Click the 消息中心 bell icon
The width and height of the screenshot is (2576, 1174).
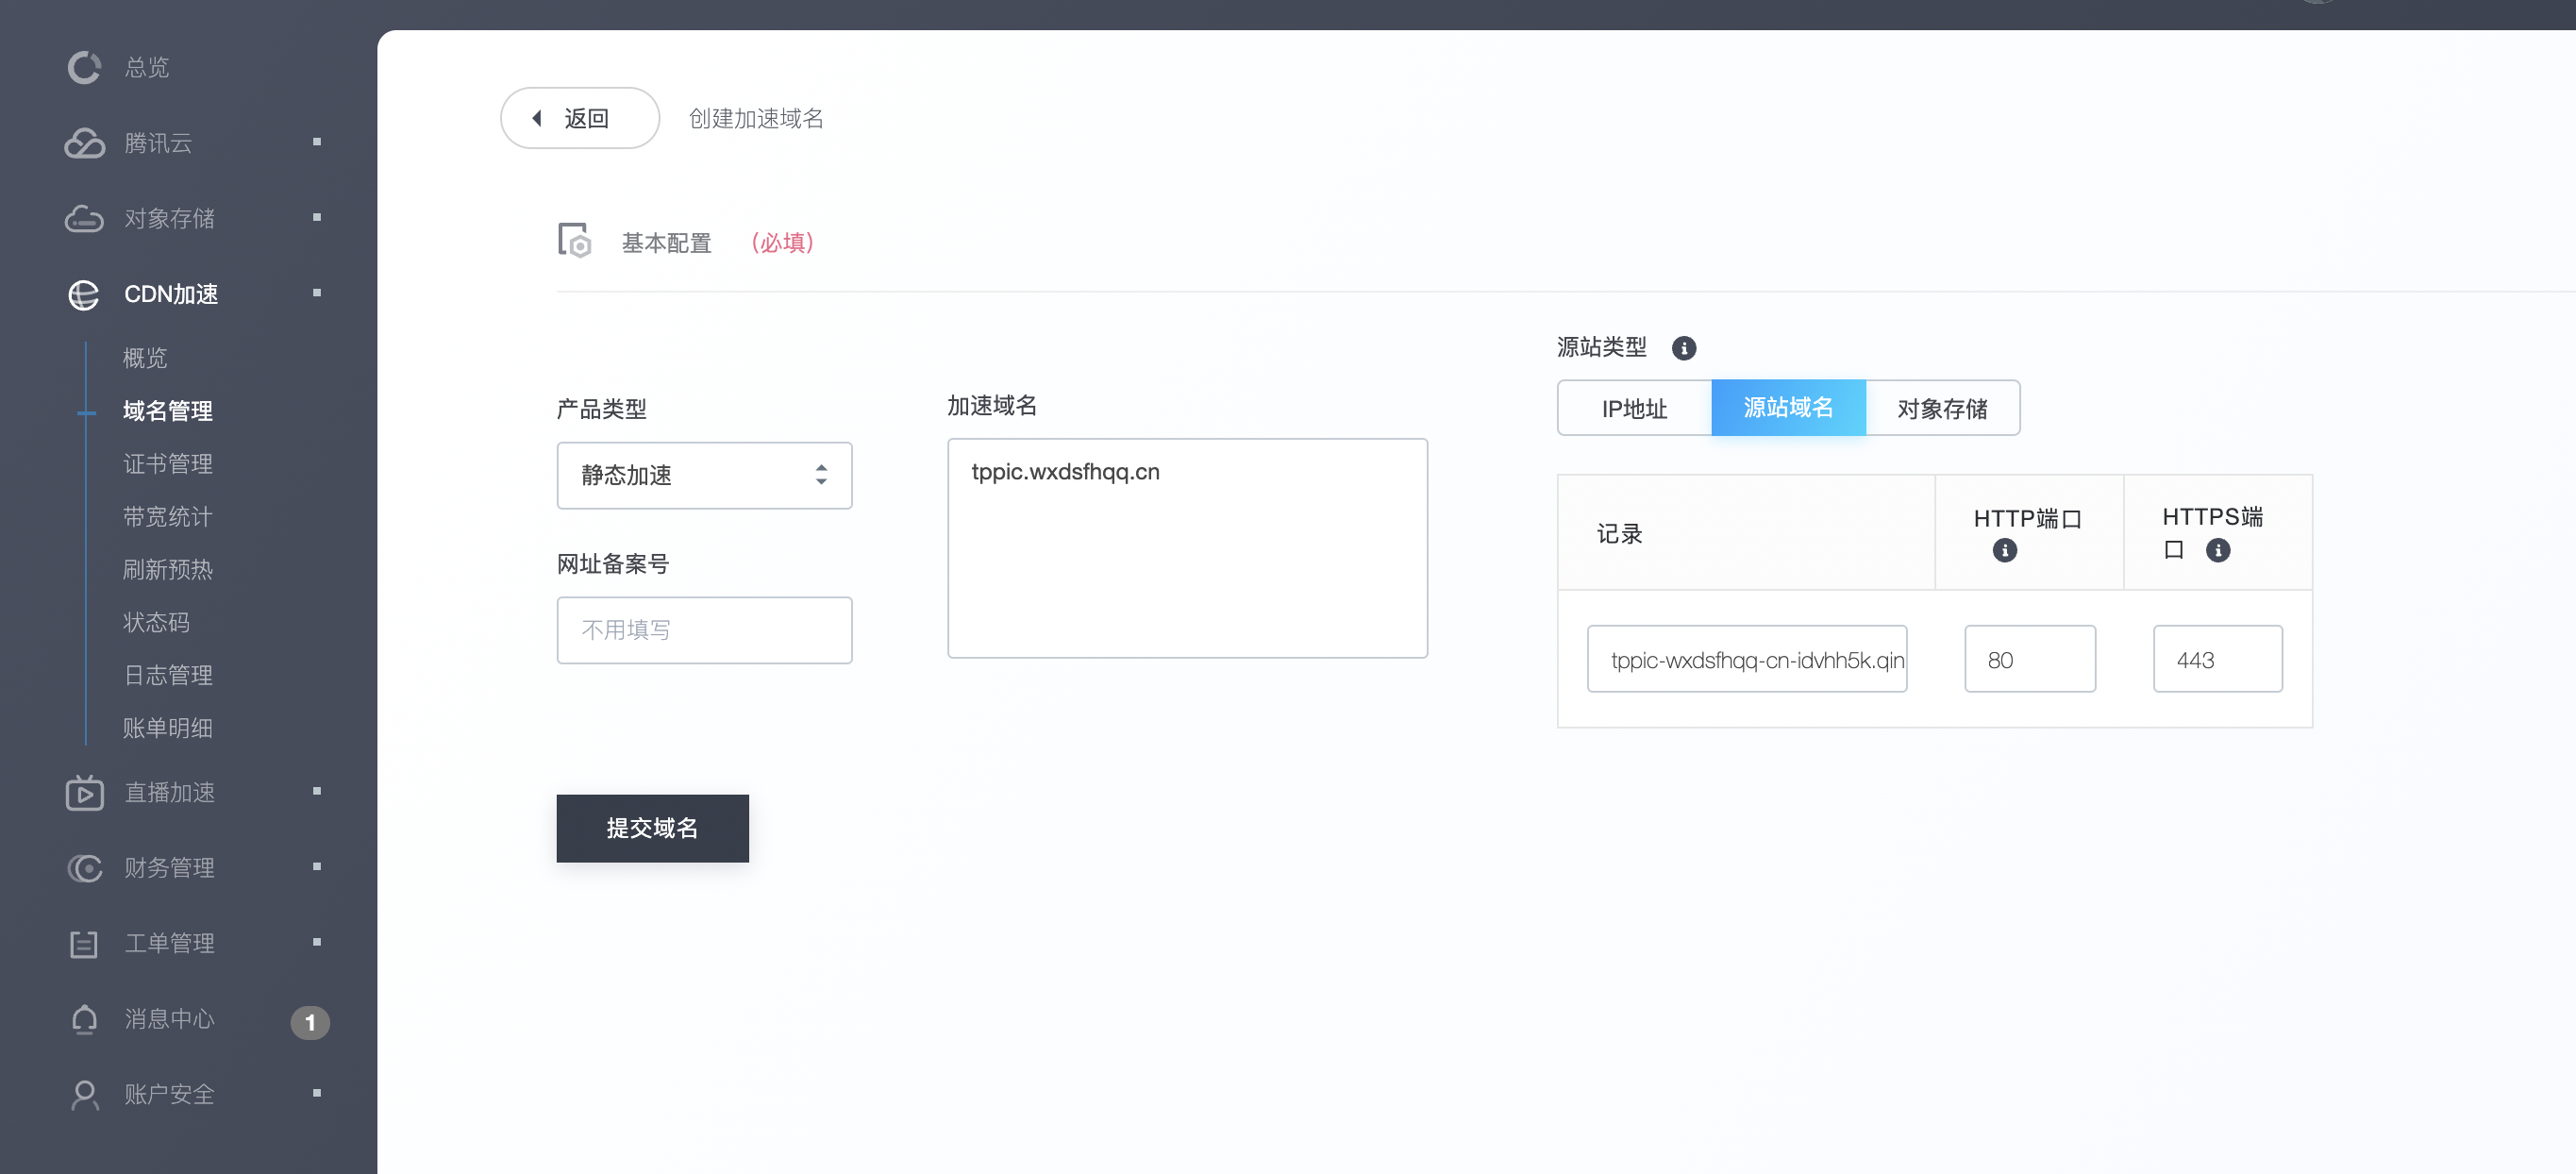84,1018
